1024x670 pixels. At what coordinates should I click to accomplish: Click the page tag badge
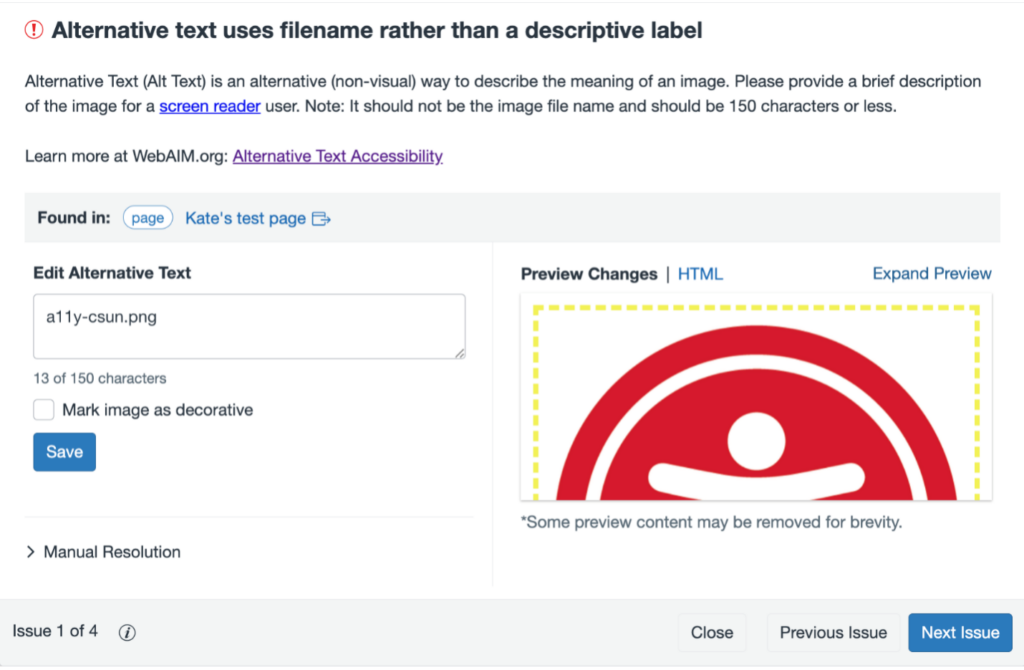[x=148, y=217]
